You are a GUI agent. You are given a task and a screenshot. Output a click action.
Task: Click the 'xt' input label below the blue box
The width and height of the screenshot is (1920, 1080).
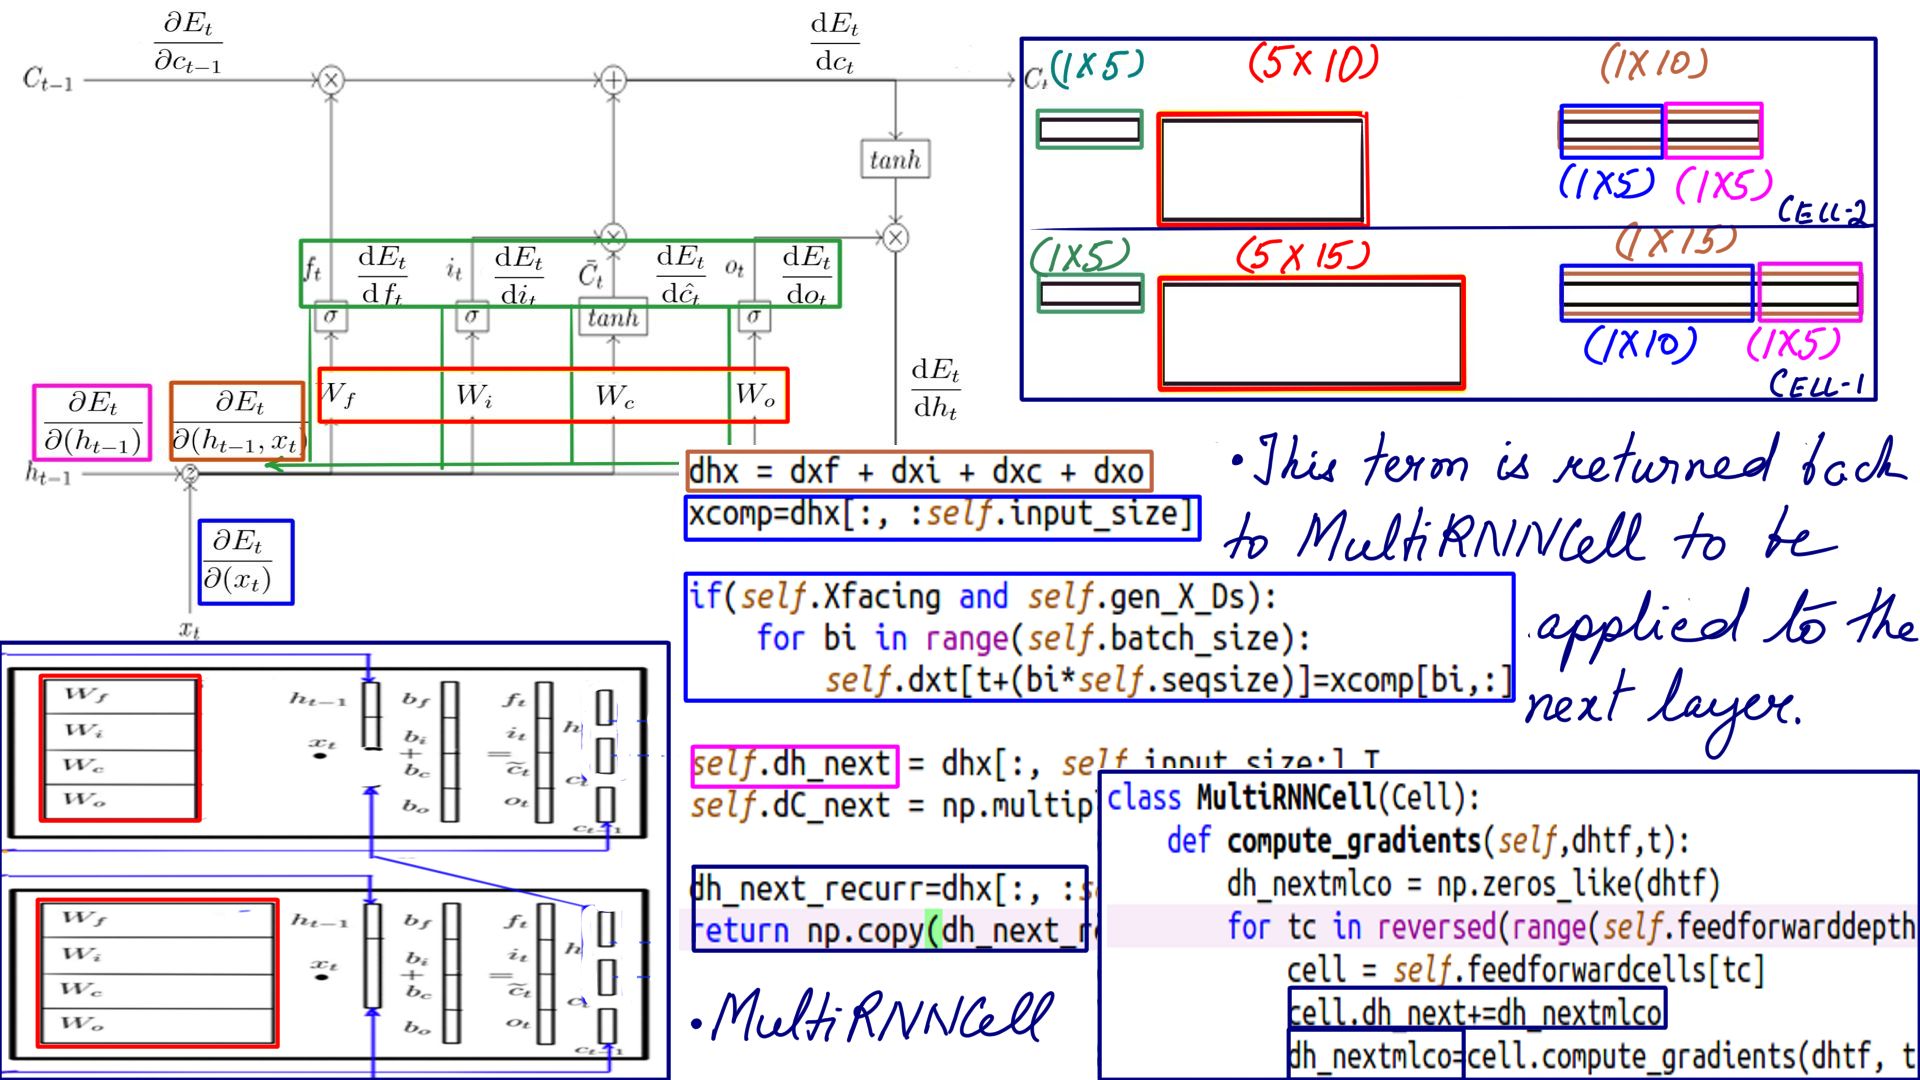(189, 629)
